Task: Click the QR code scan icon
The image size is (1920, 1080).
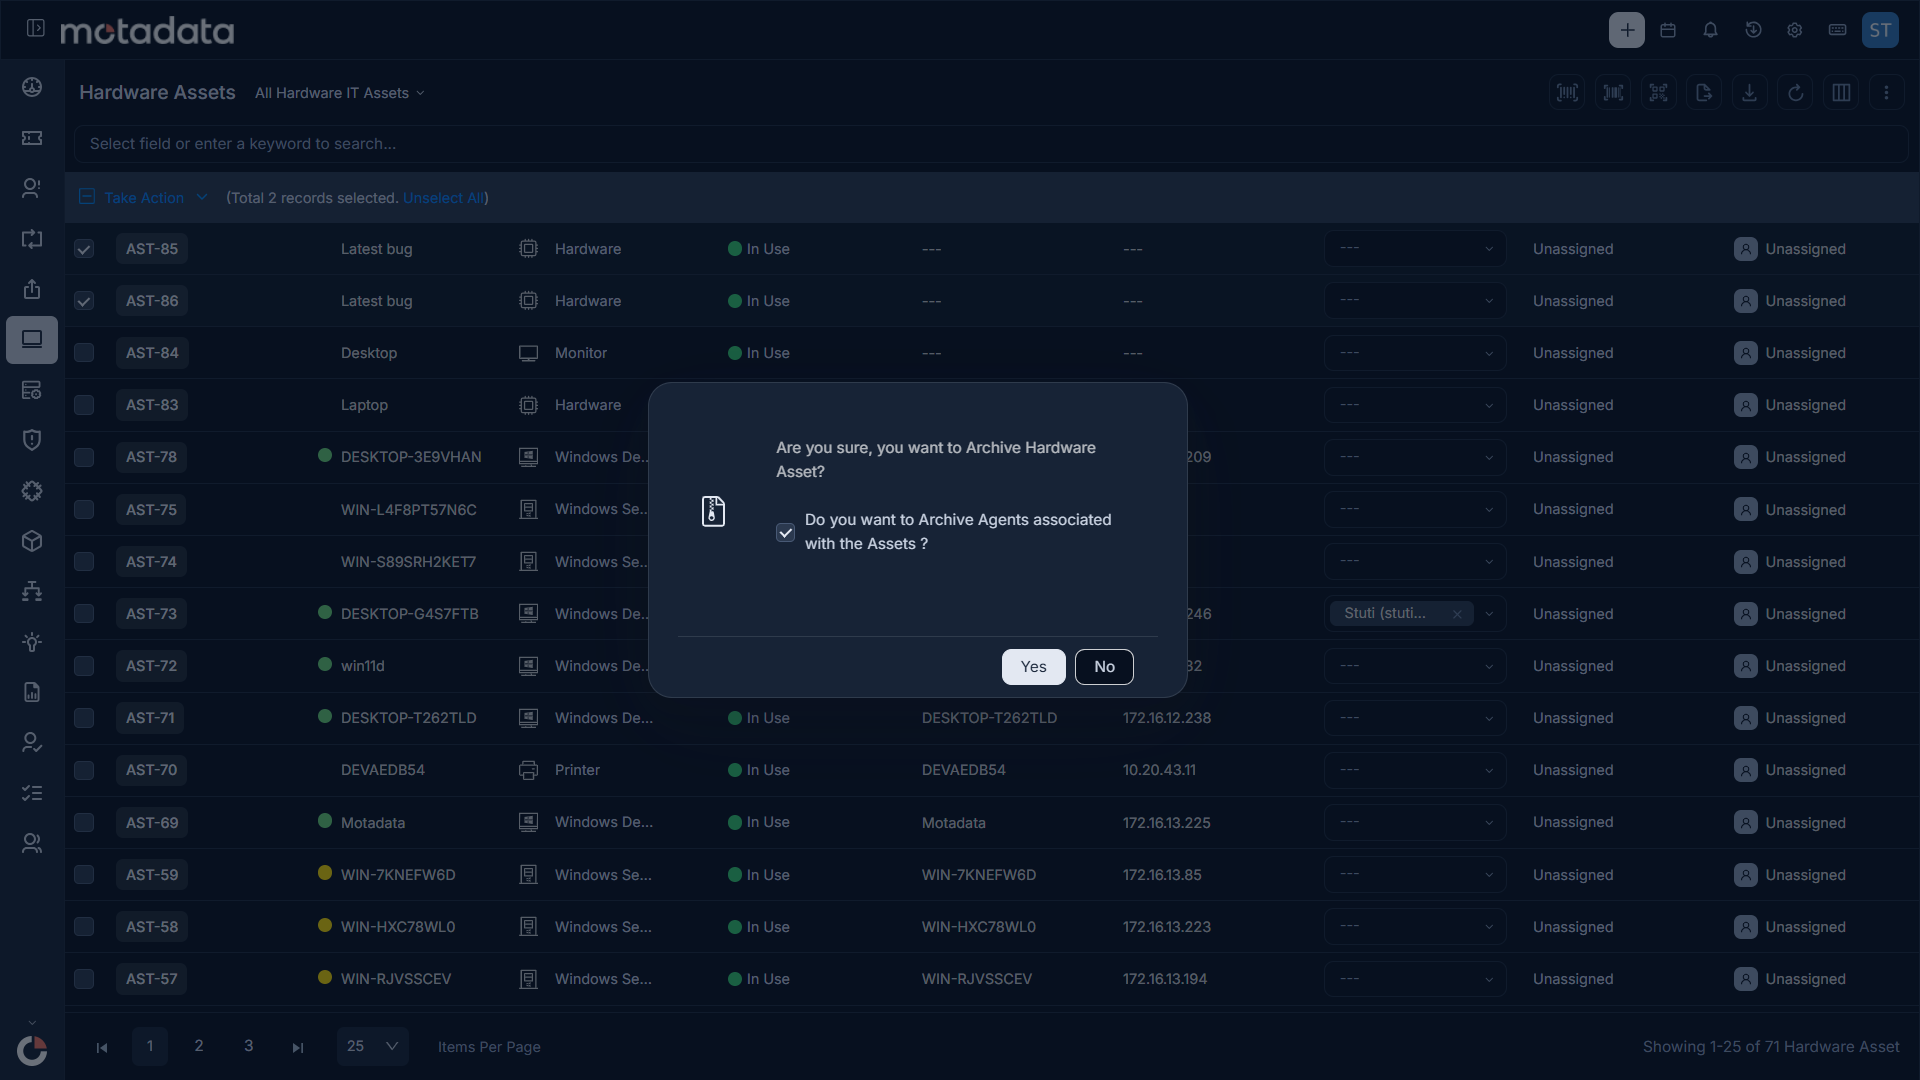Action: coord(1659,93)
